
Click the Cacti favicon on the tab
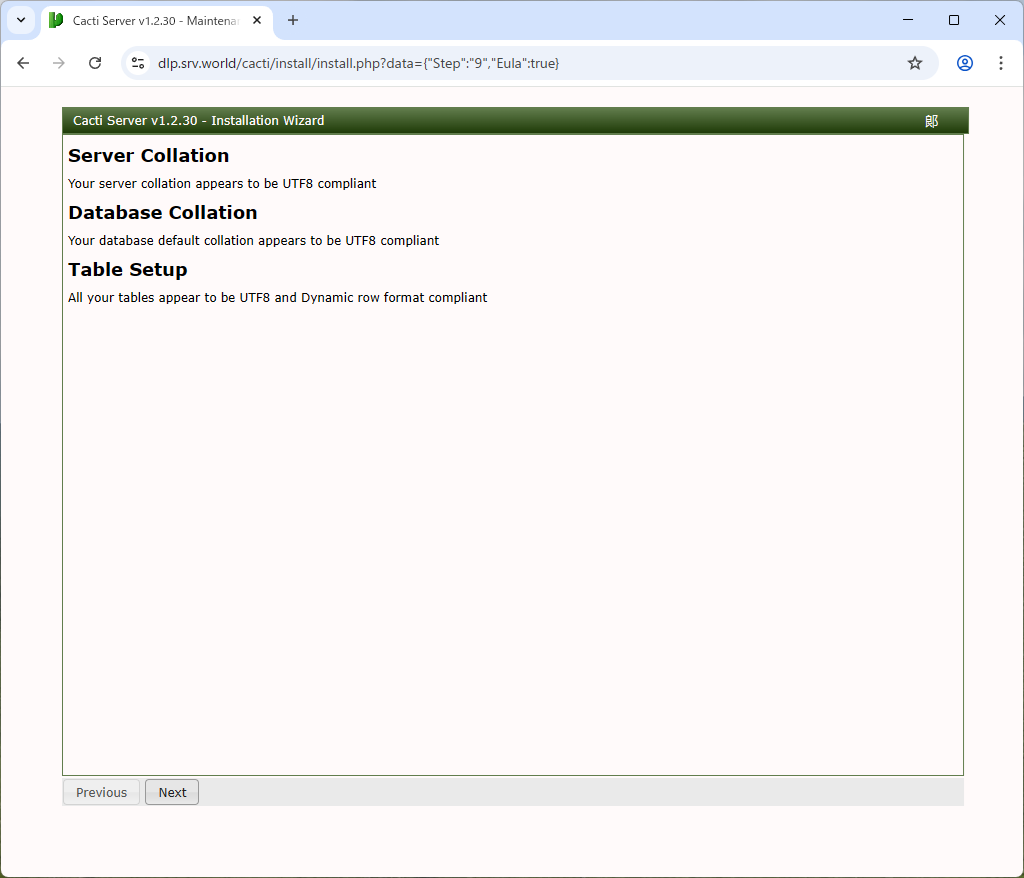(56, 20)
